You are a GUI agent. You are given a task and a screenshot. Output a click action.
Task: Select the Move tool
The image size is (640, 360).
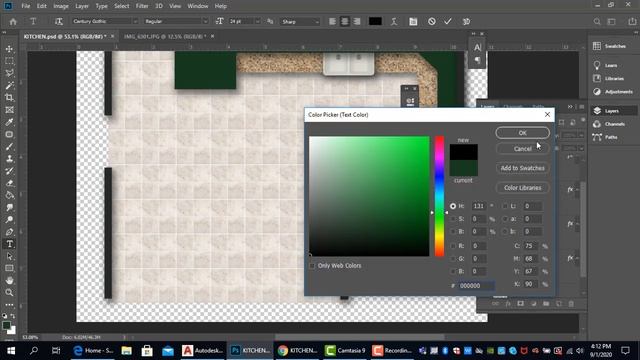point(9,49)
